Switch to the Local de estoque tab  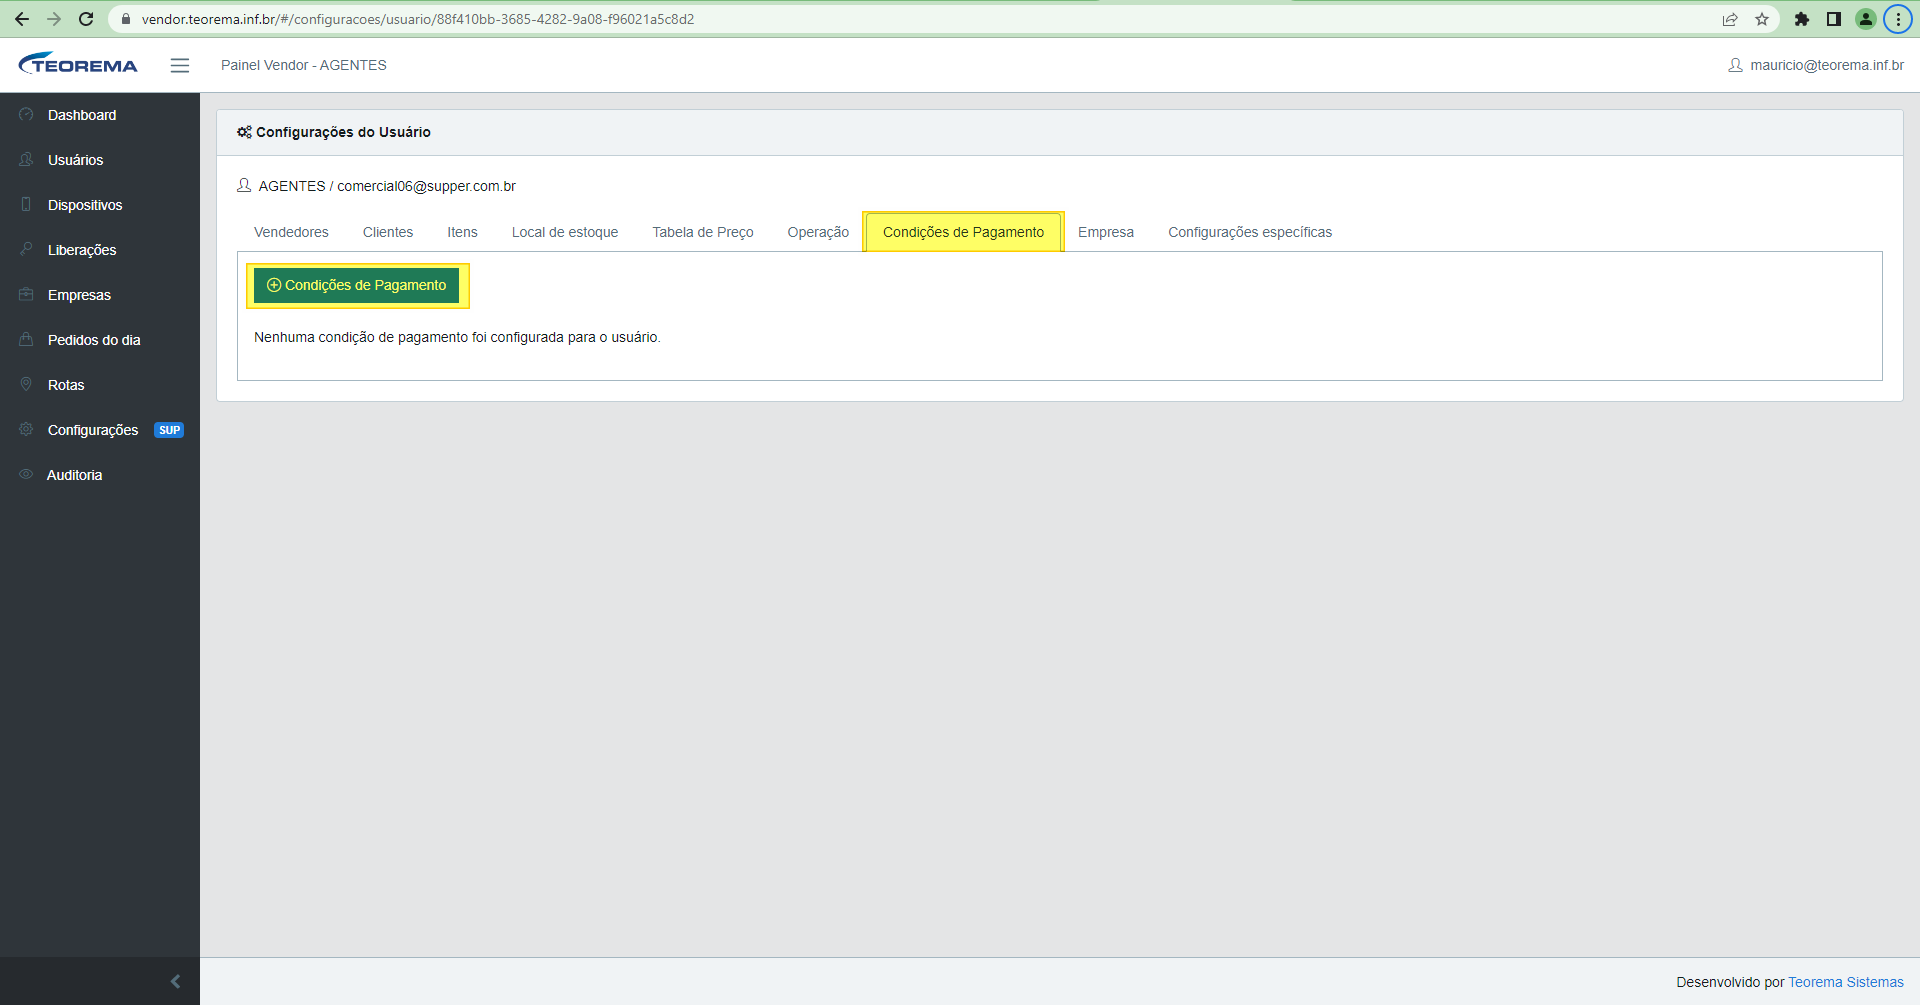click(565, 232)
